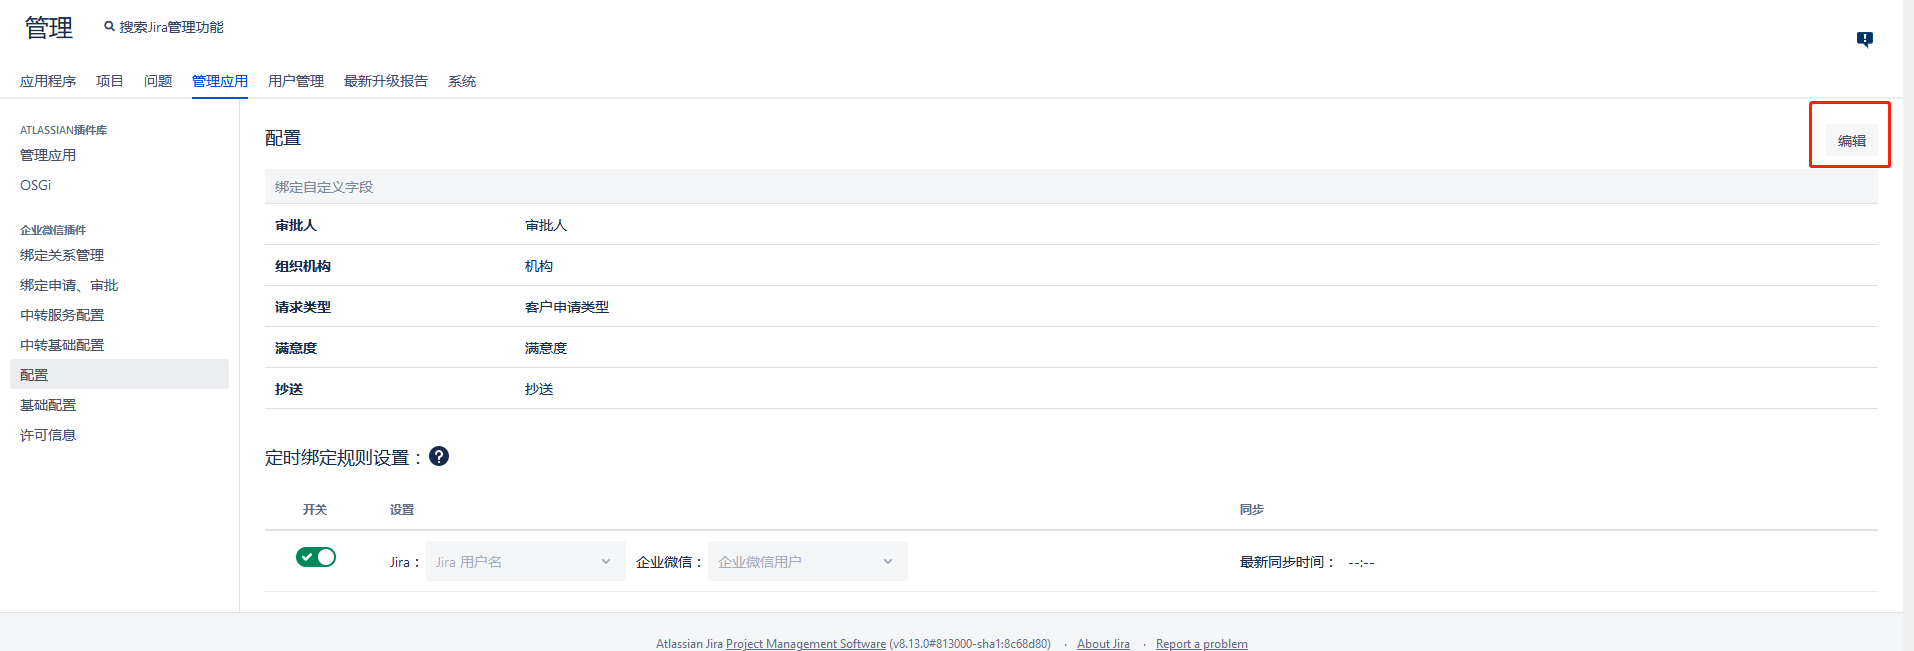Screen dimensions: 1914x651
Task: Click the search magnifier icon
Action: pos(109,27)
